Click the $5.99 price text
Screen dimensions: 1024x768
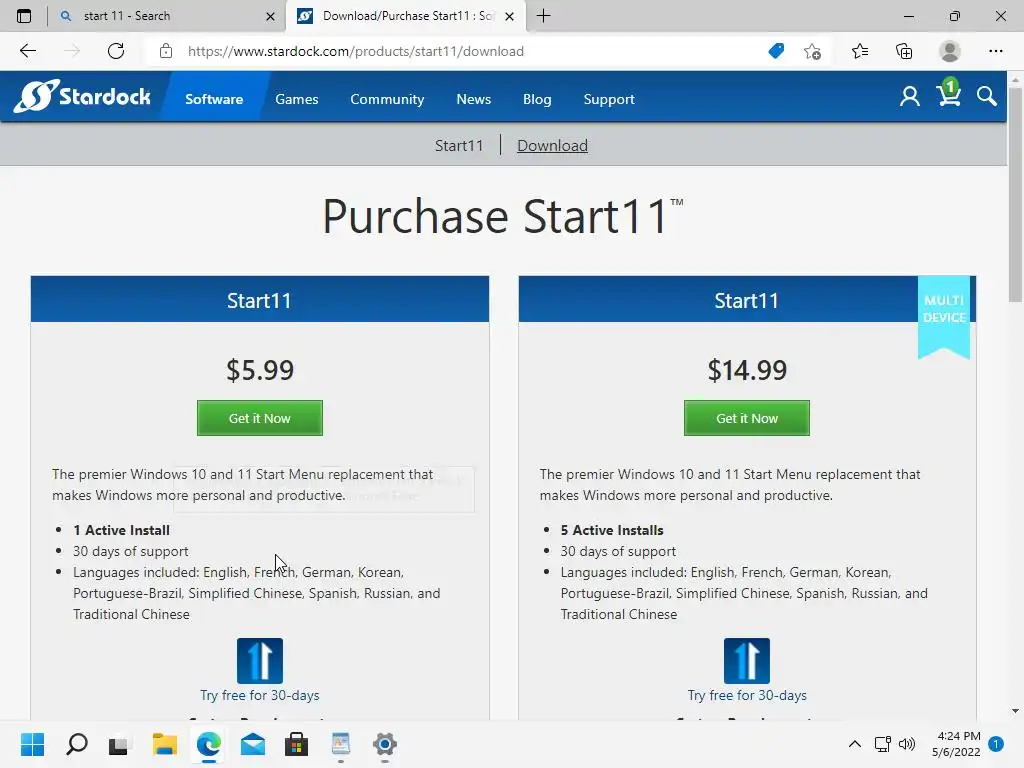click(x=259, y=370)
